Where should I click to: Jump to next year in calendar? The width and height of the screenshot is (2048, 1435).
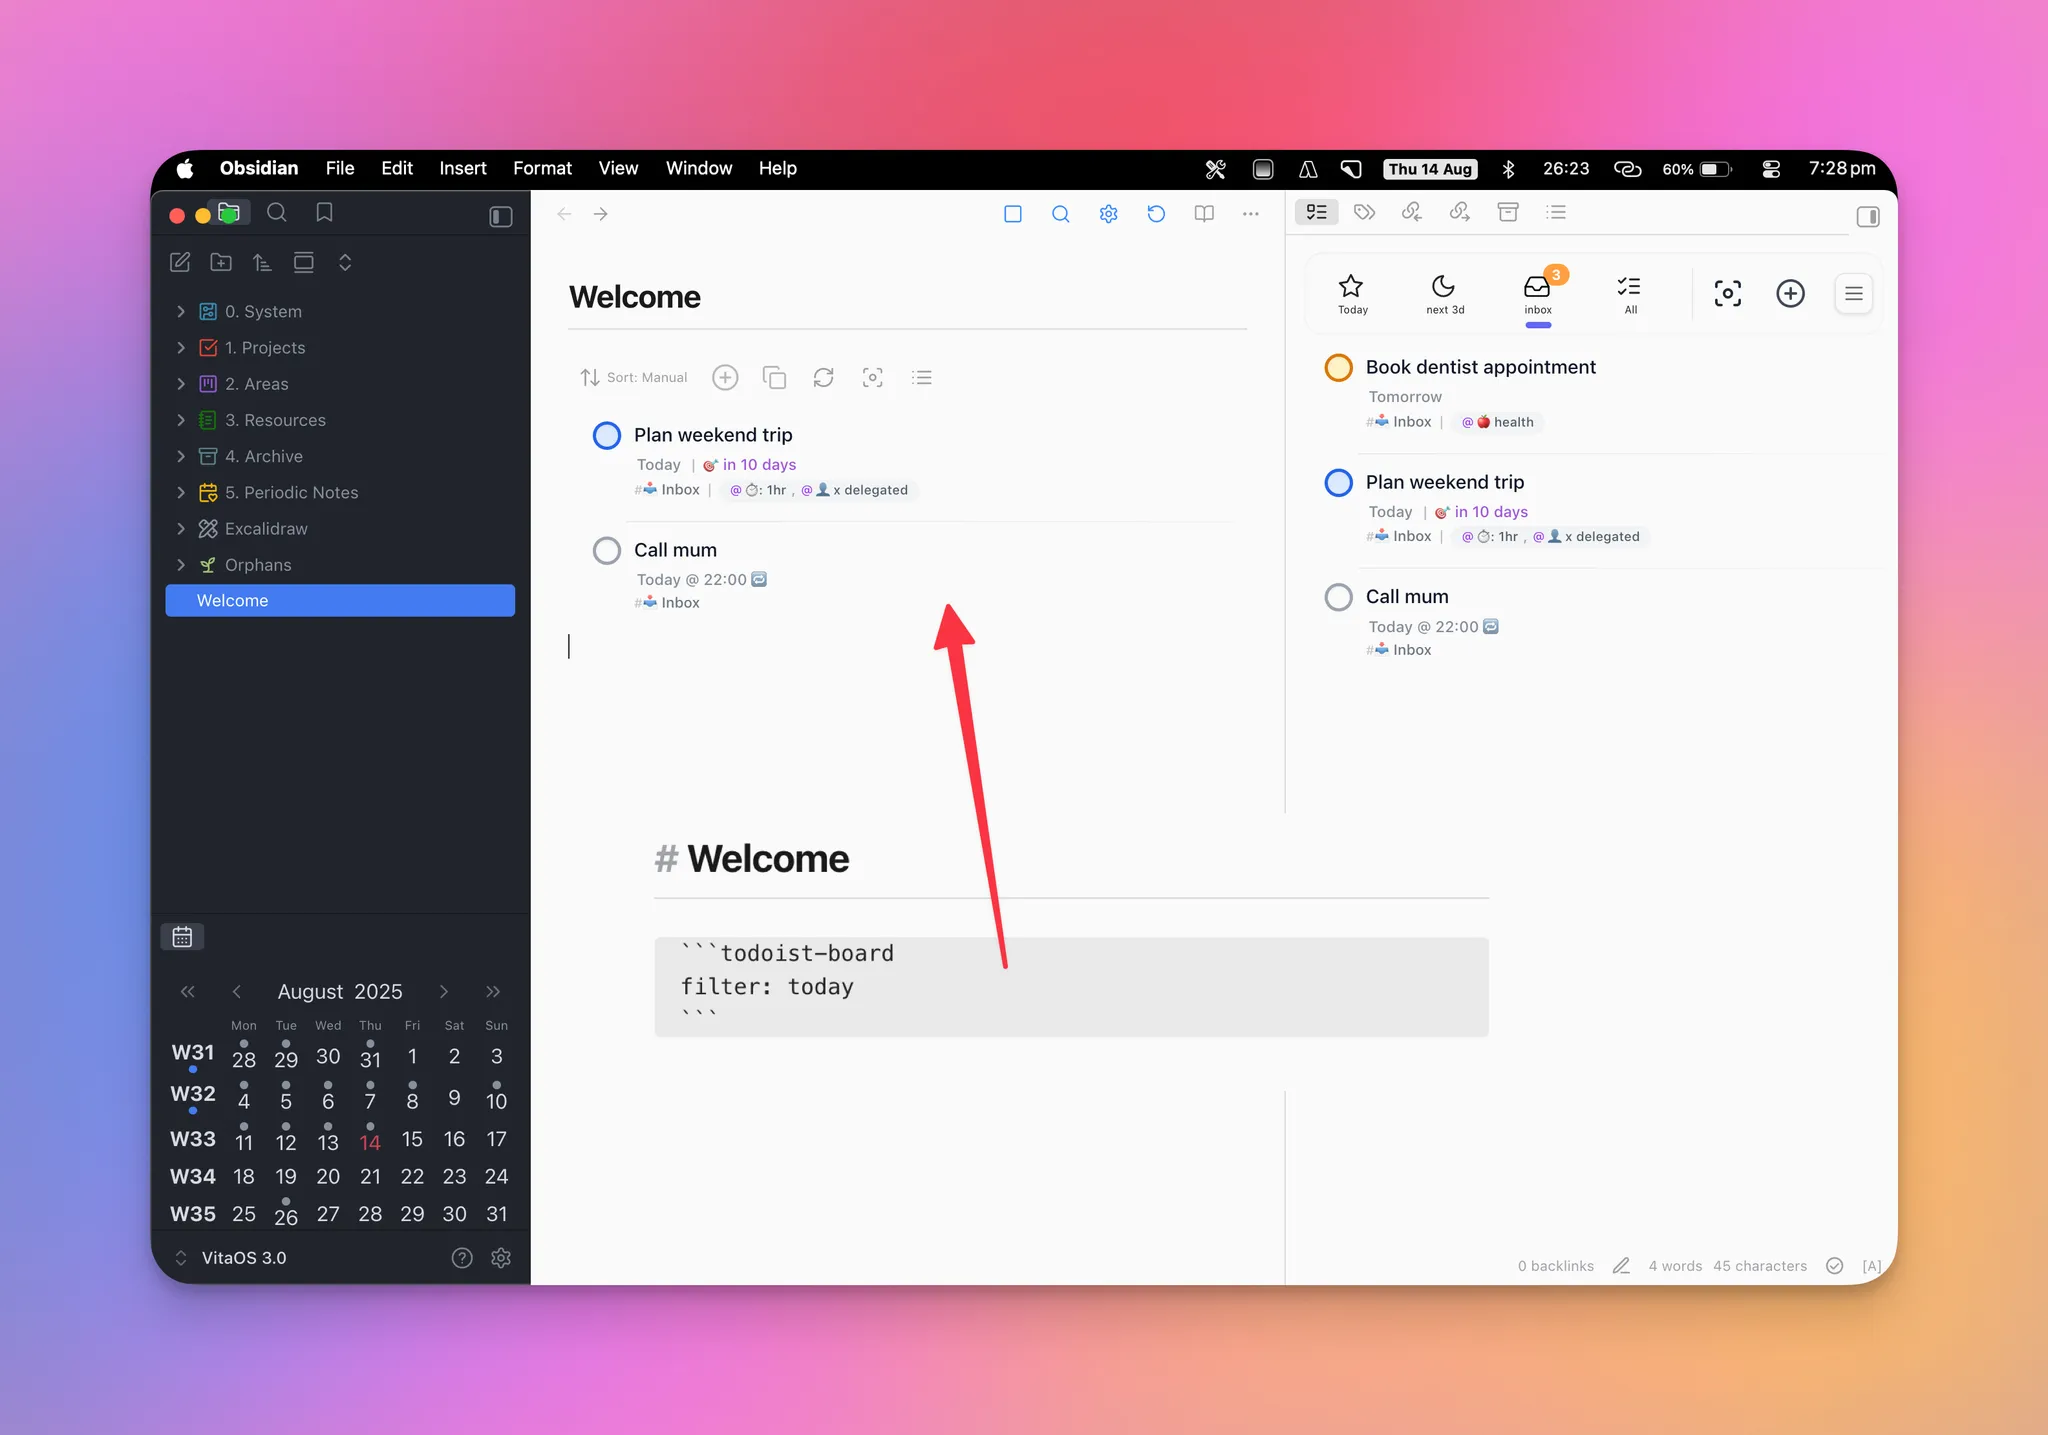pos(493,992)
